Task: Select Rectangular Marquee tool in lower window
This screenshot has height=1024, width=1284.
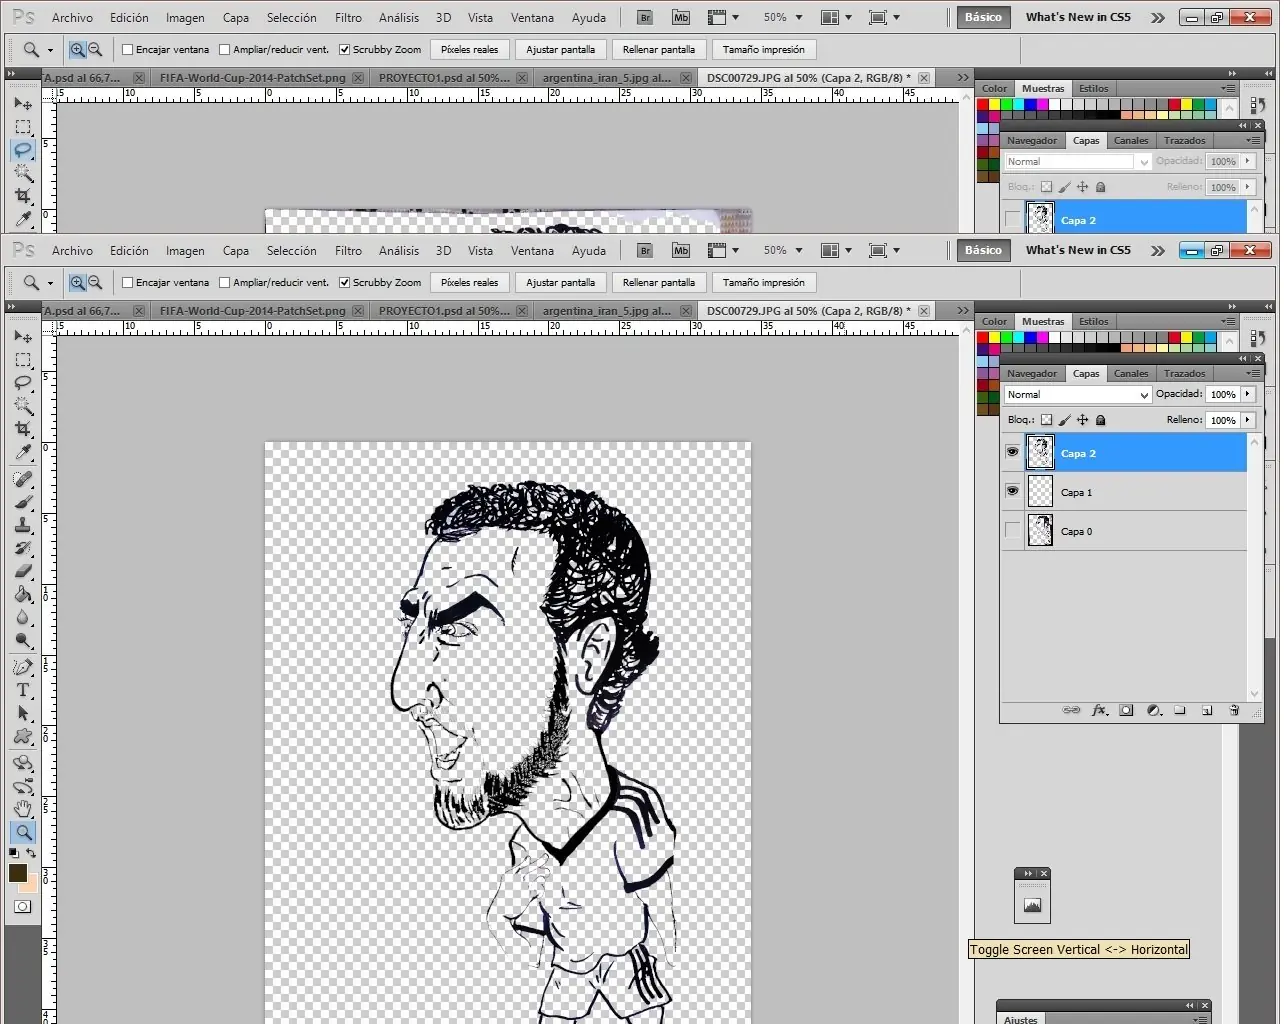Action: [23, 360]
